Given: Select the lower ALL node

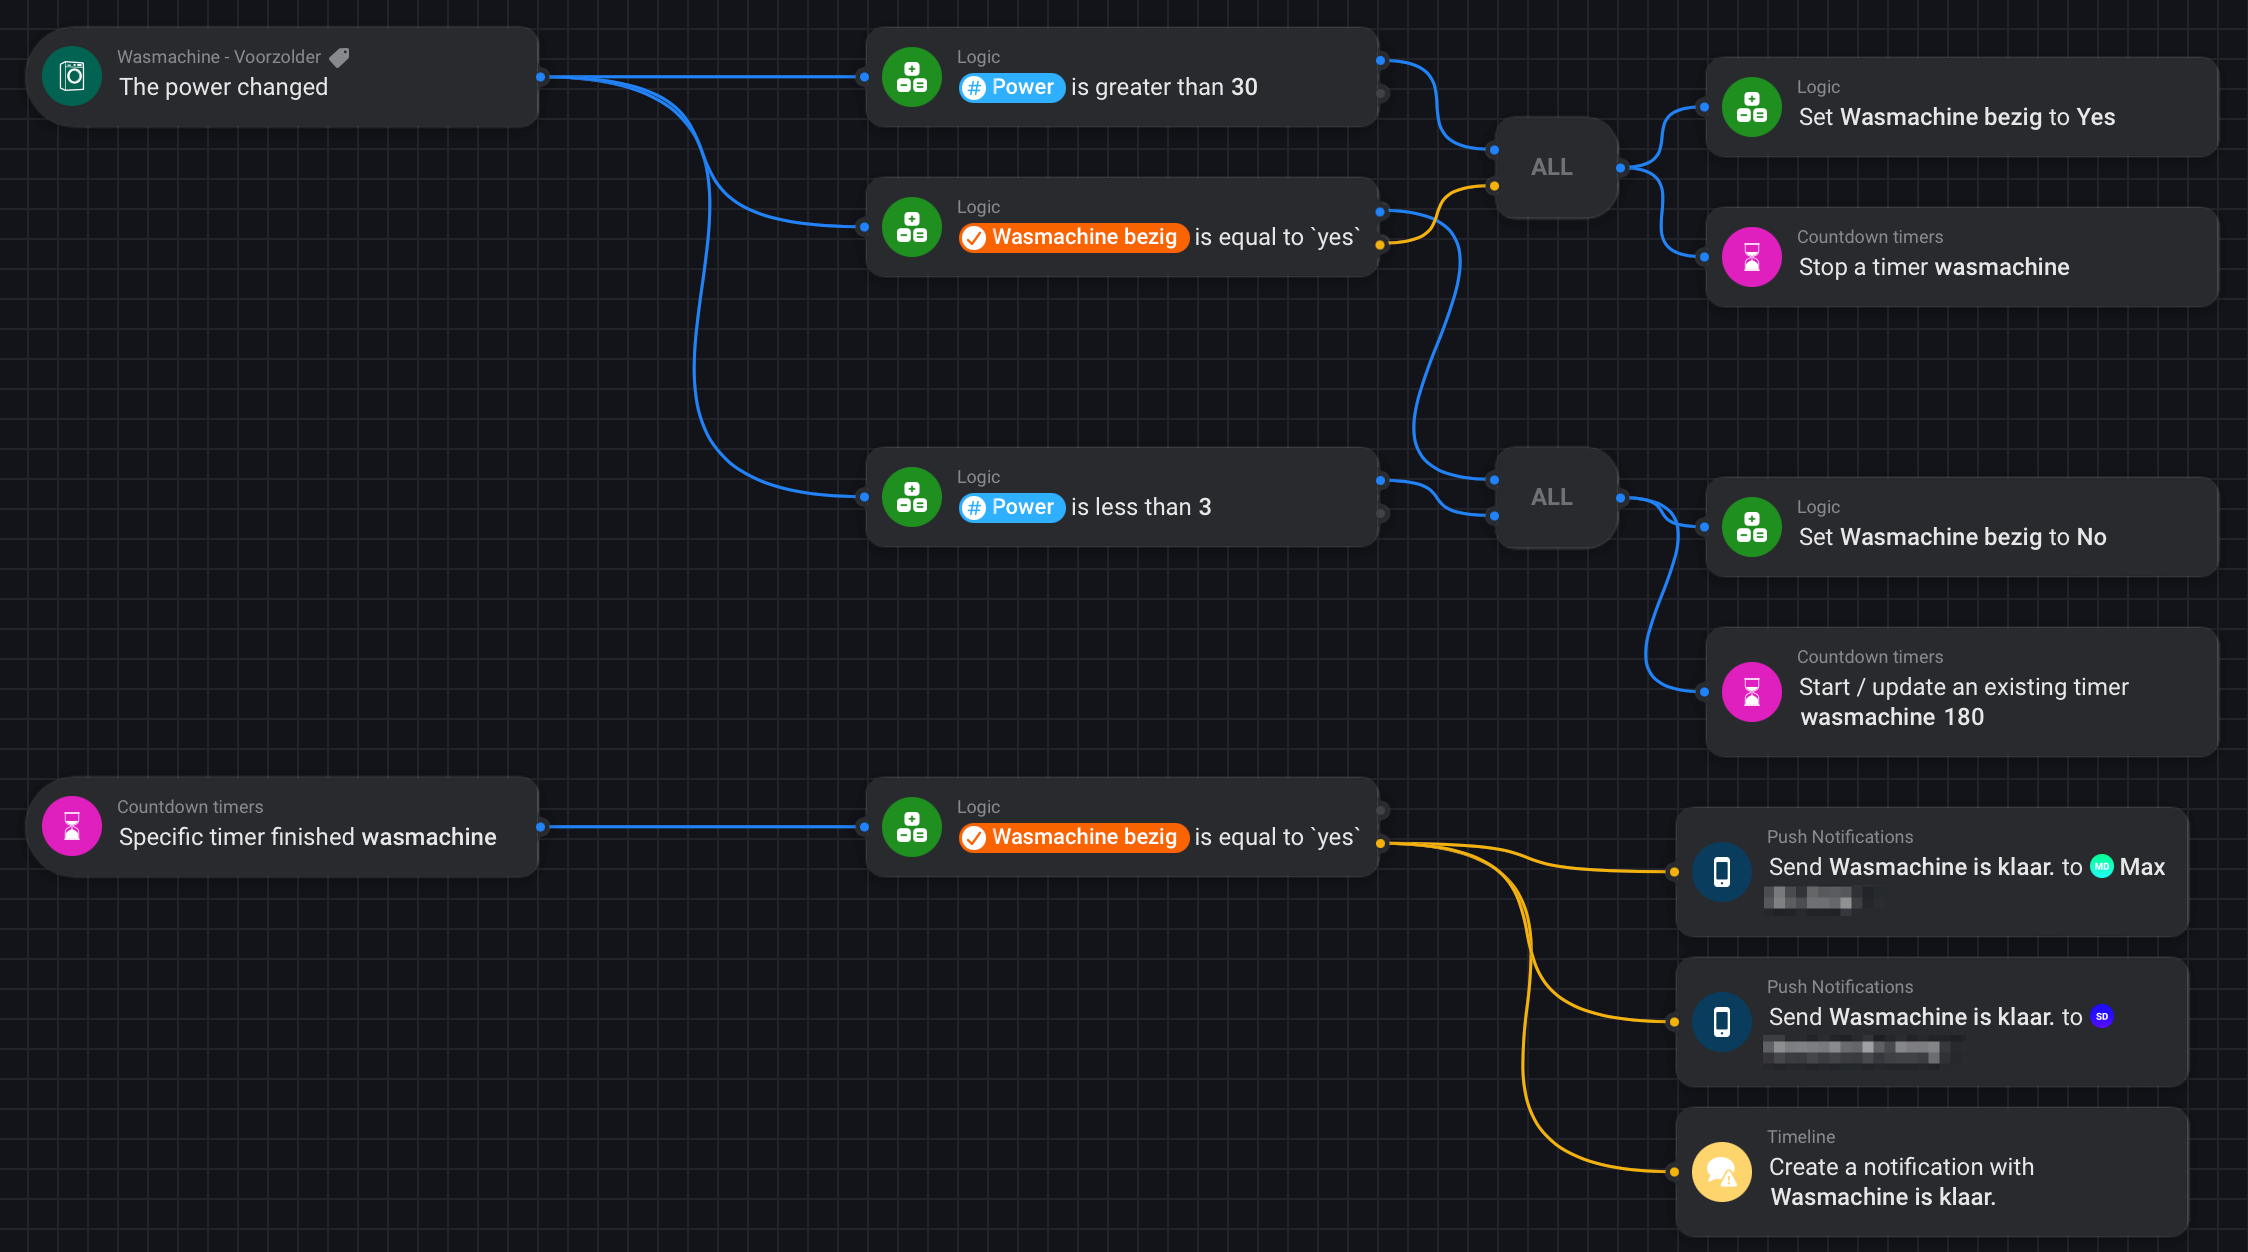Looking at the screenshot, I should click(x=1551, y=497).
